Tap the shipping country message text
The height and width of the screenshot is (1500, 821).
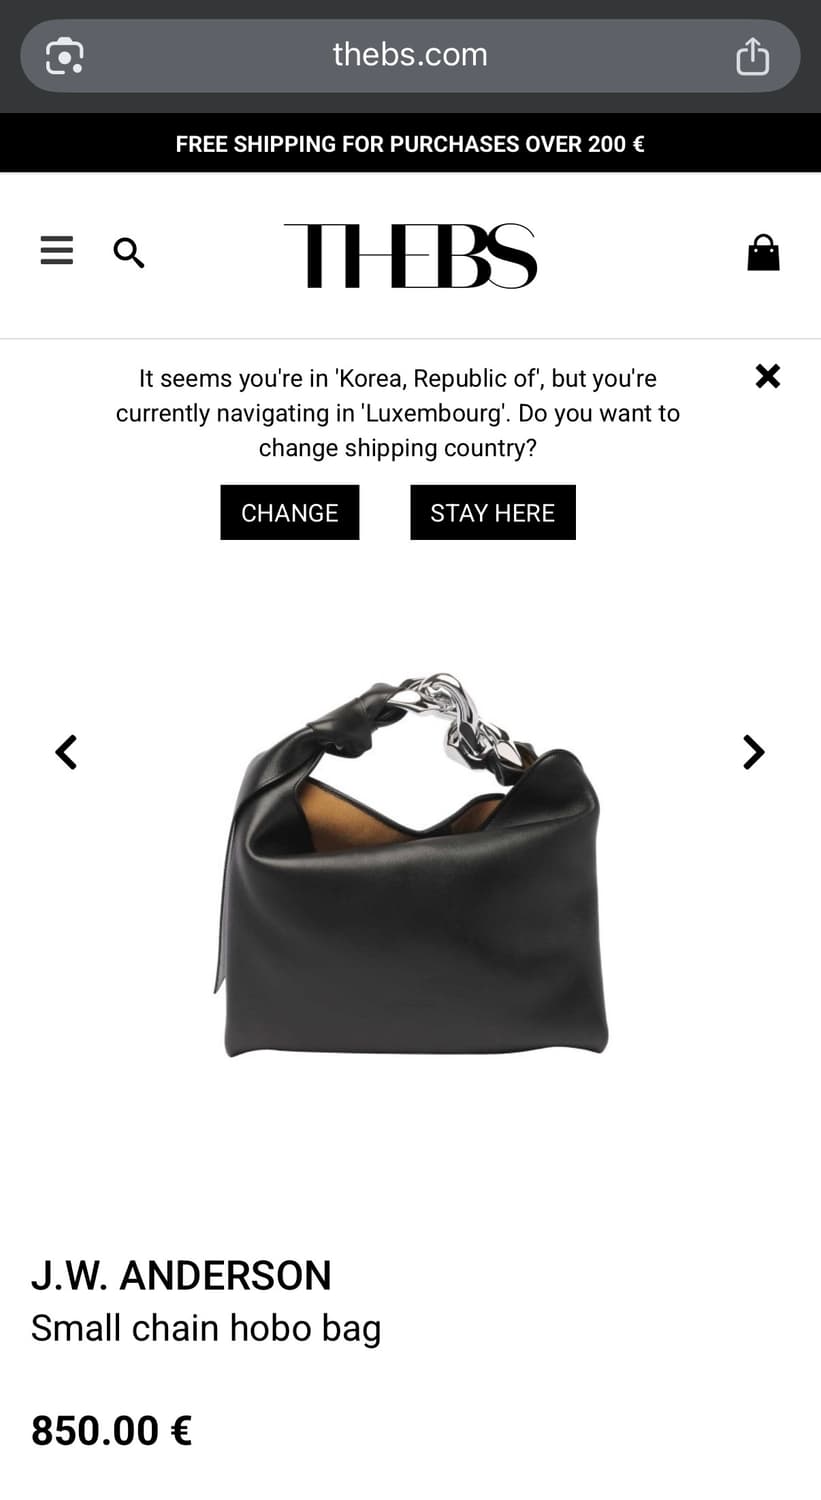398,413
